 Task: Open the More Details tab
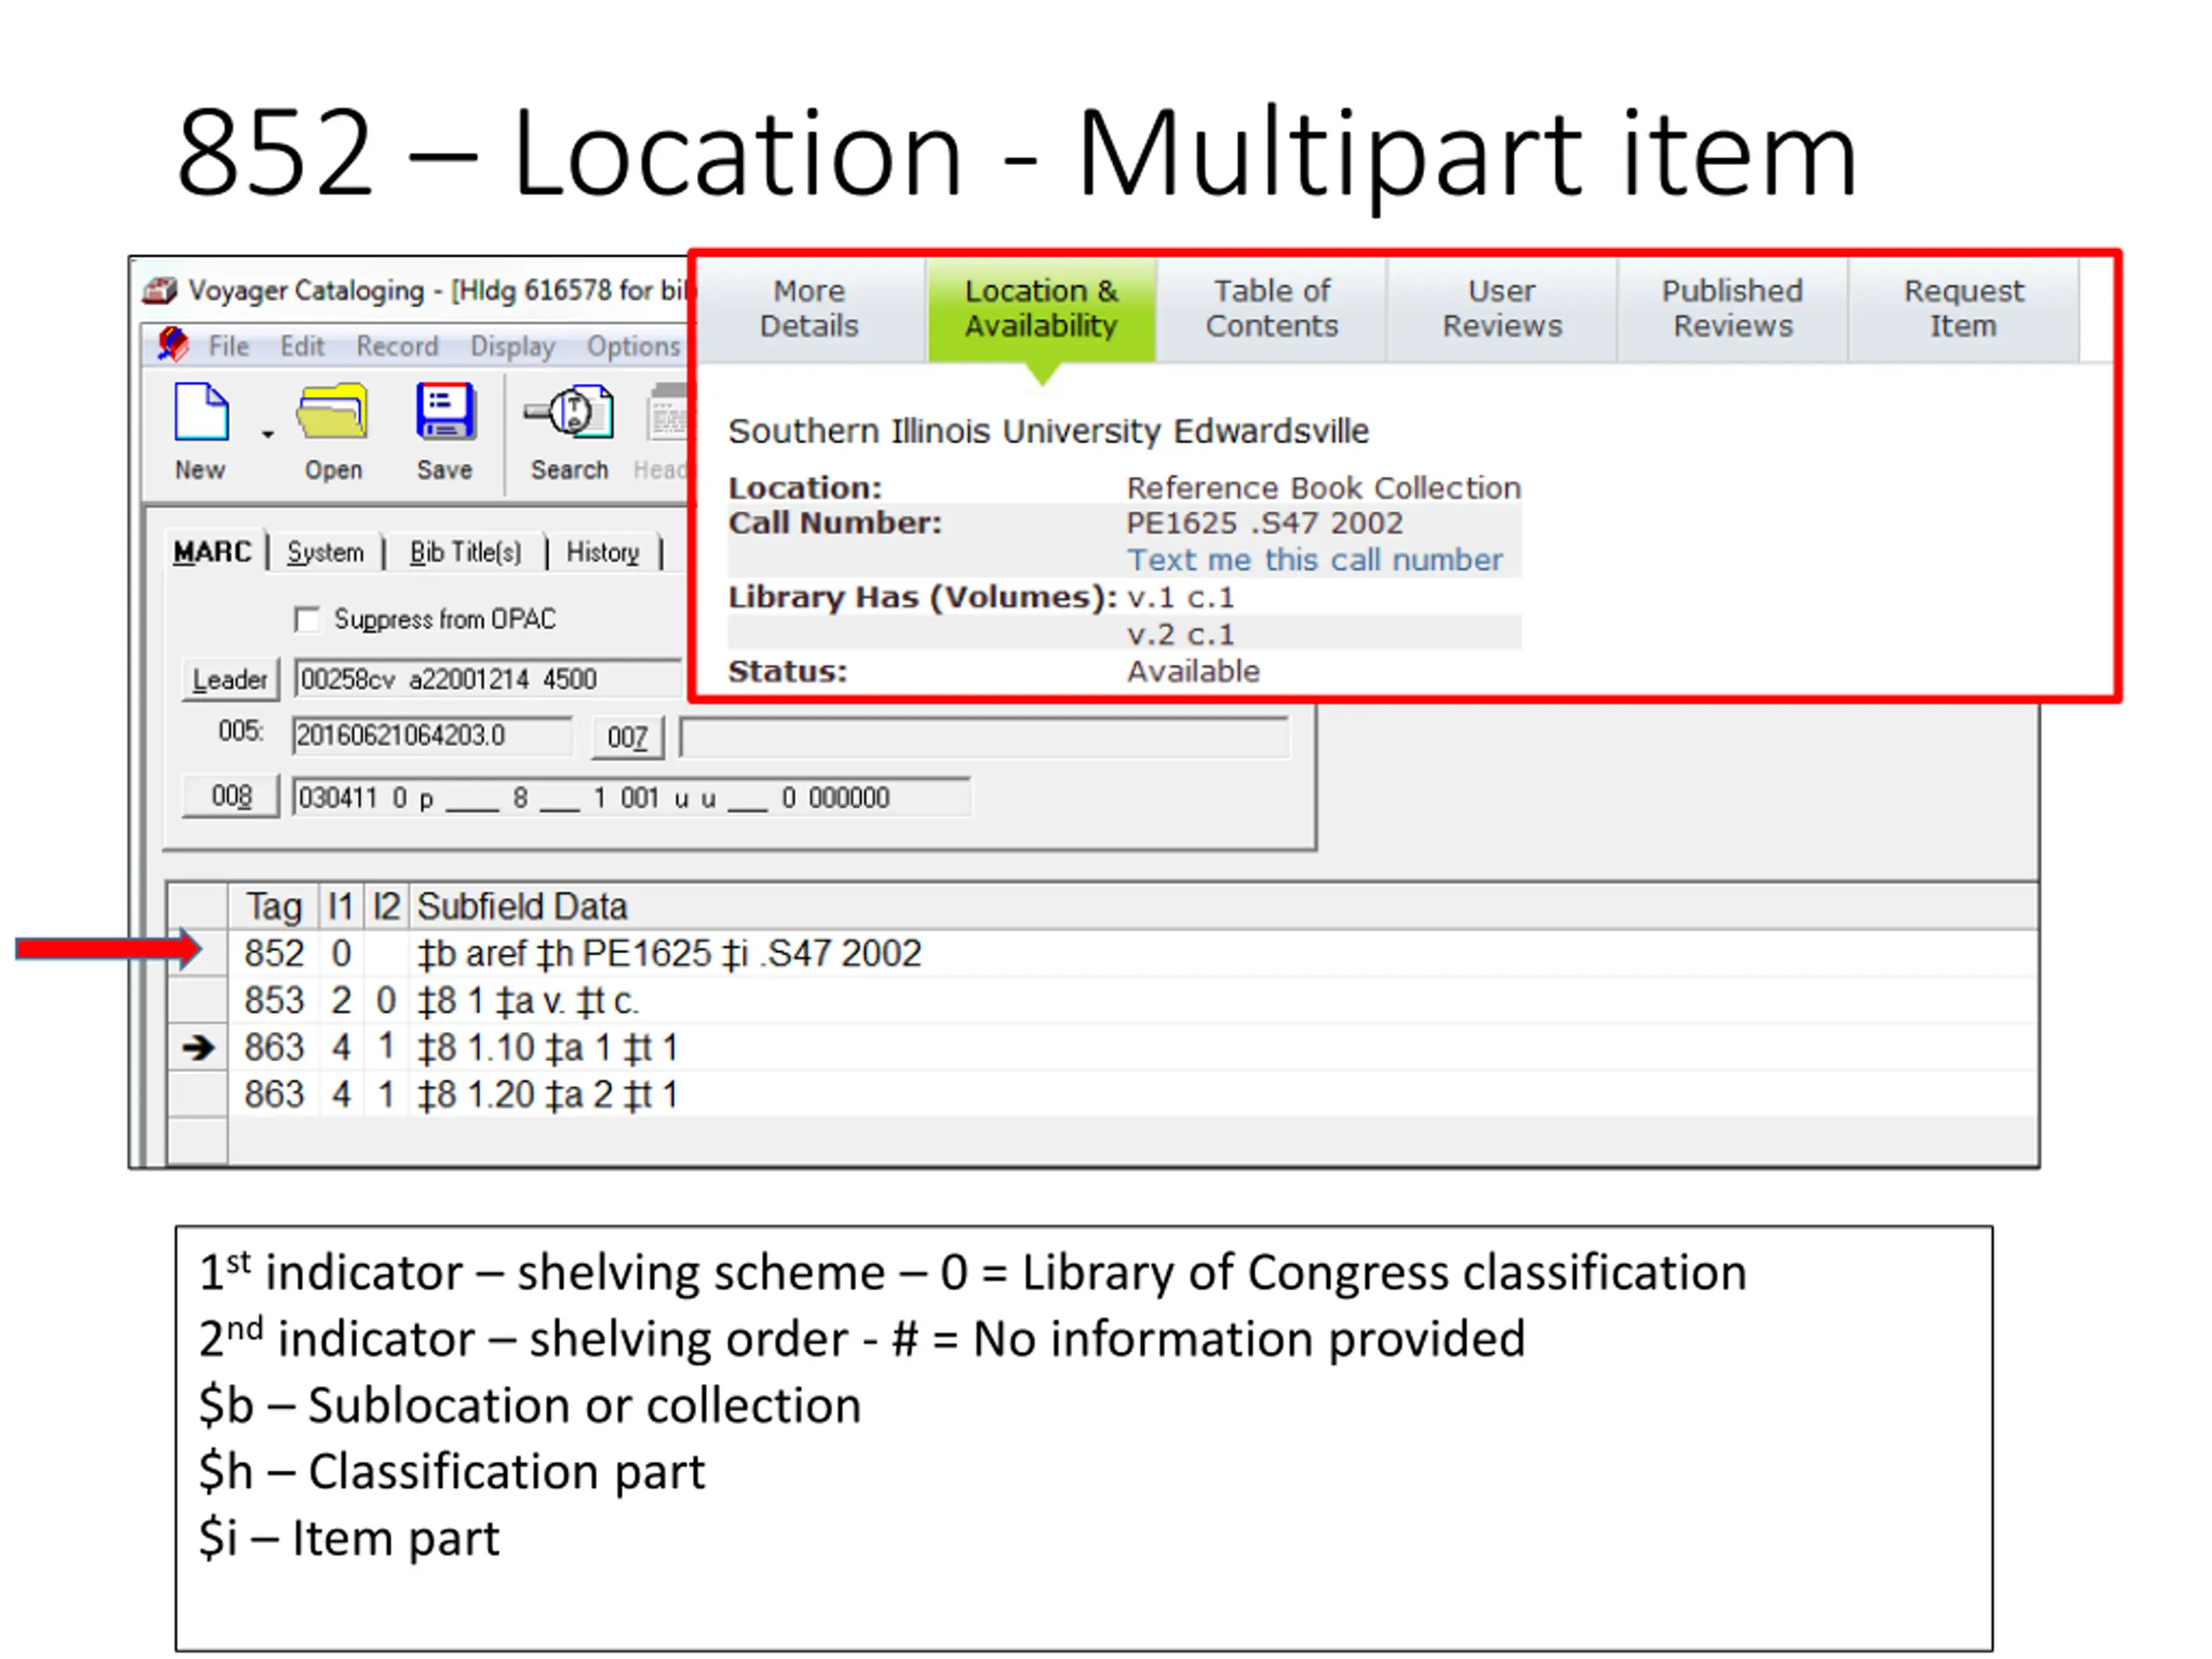pyautogui.click(x=809, y=309)
